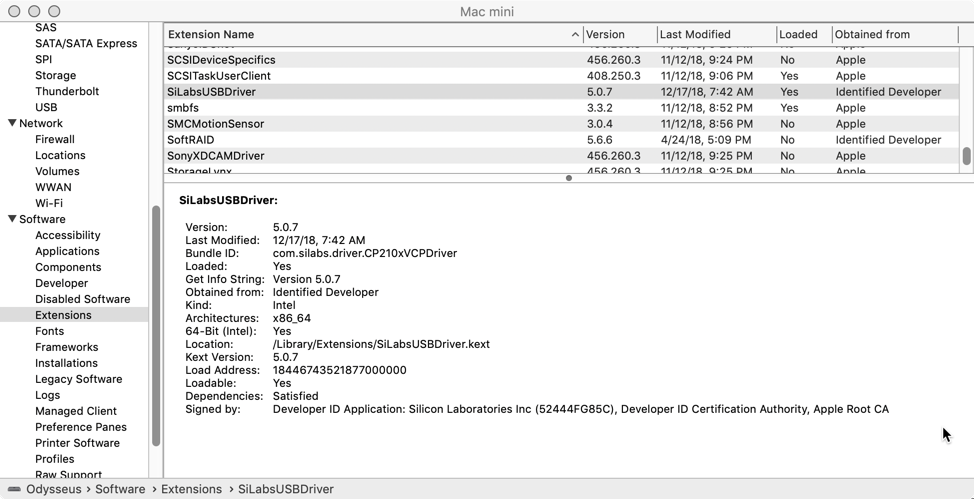Click SiLabsUSBDriver's 12/17/18, 7:42 AM table cell

pyautogui.click(x=707, y=92)
